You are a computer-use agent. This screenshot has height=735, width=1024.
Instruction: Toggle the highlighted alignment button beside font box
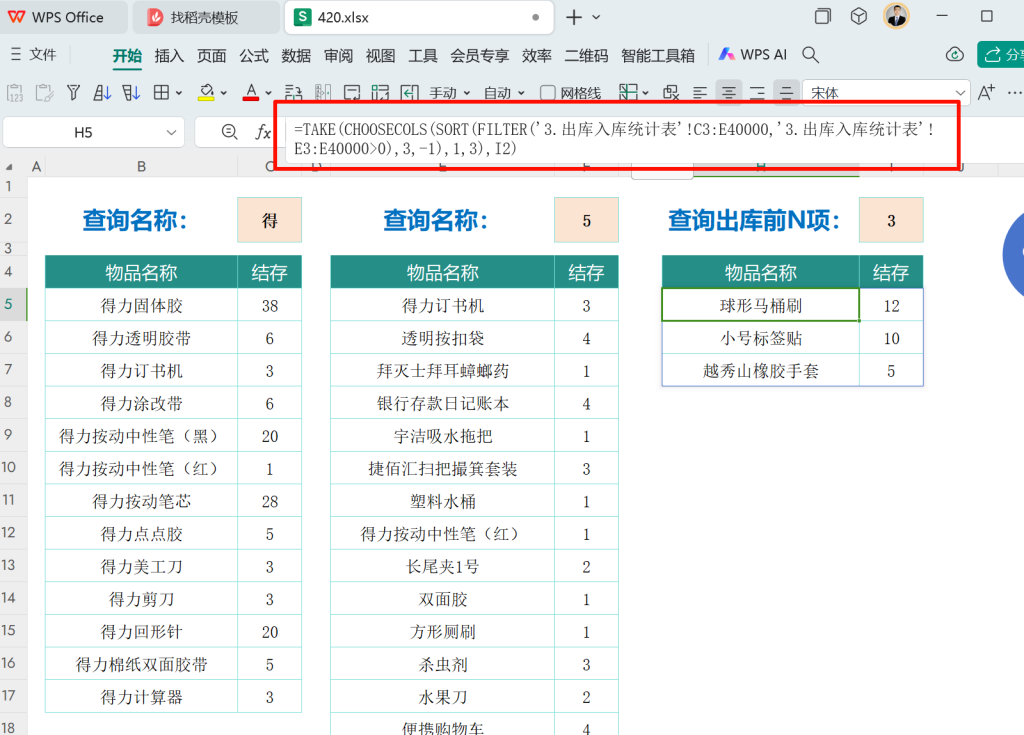click(x=786, y=93)
